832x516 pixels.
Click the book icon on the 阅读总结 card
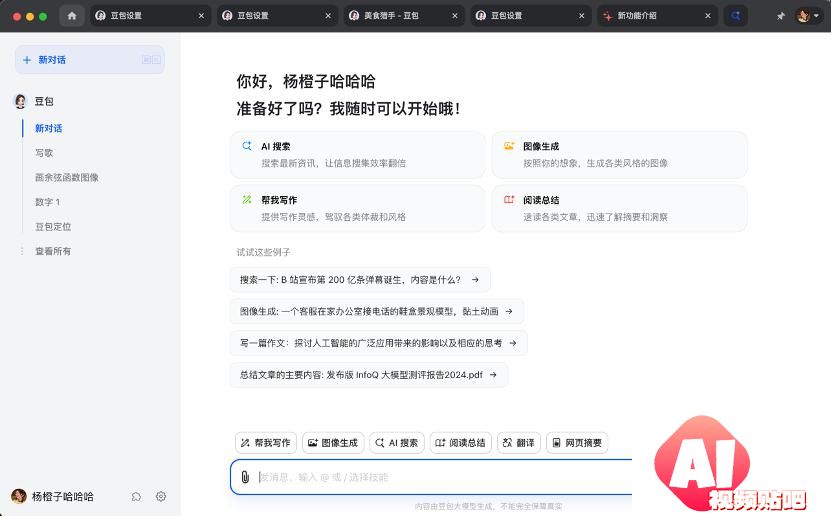[x=509, y=200]
